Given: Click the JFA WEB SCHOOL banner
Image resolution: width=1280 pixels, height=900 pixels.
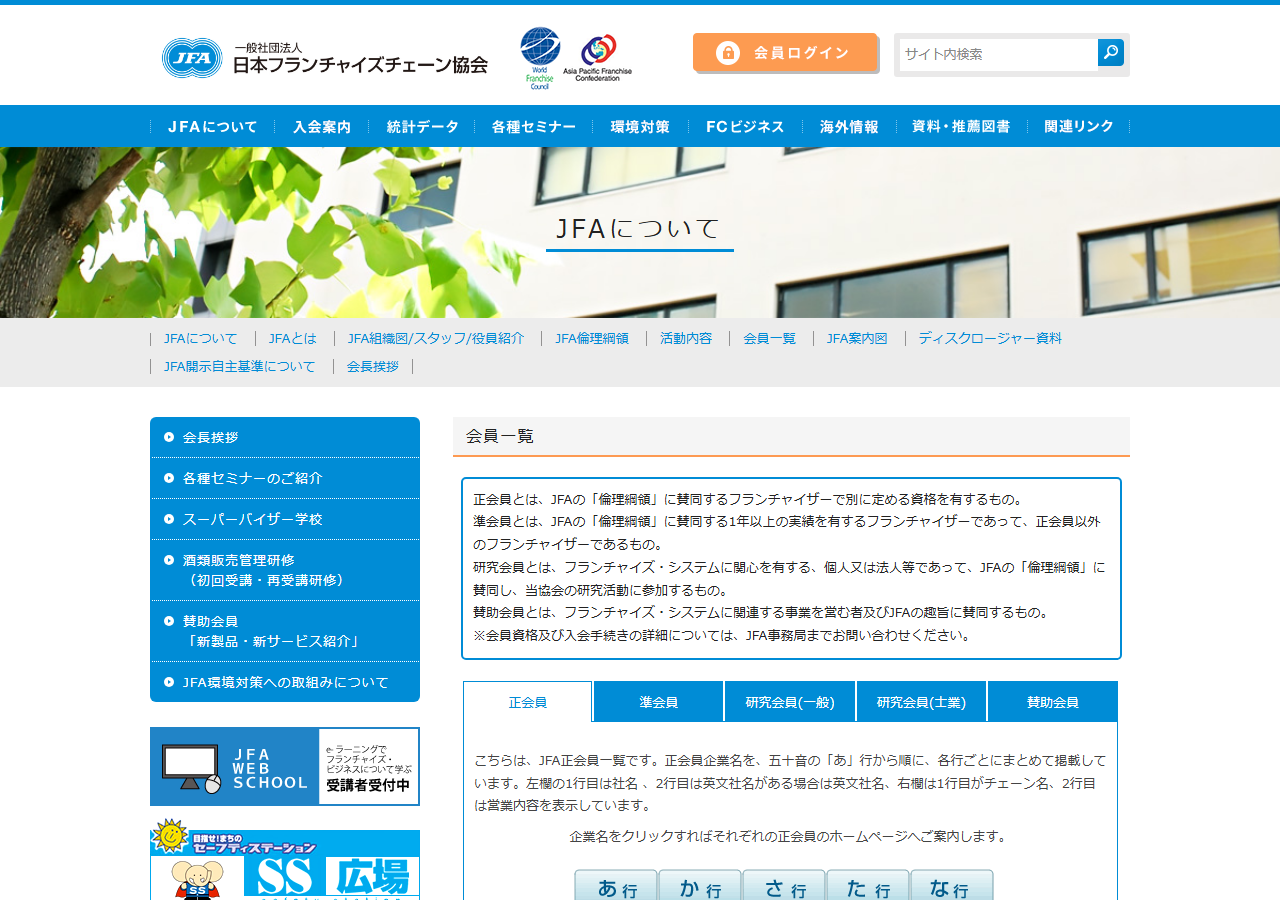Looking at the screenshot, I should [285, 766].
